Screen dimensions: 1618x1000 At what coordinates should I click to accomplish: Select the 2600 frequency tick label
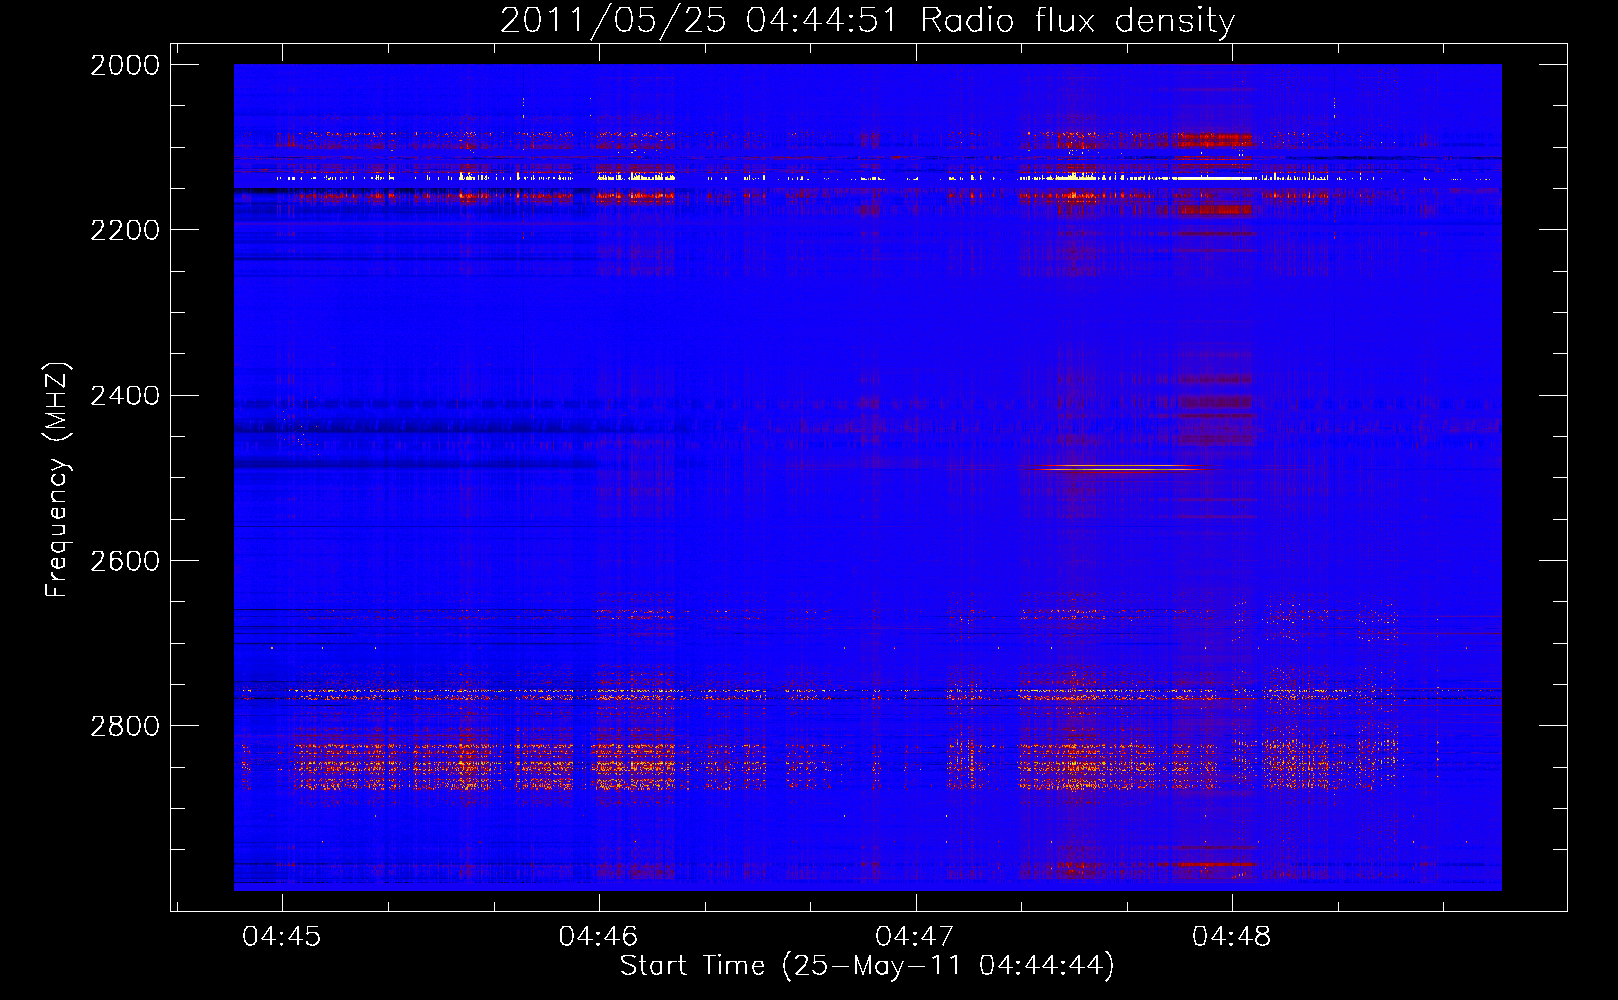click(x=125, y=561)
